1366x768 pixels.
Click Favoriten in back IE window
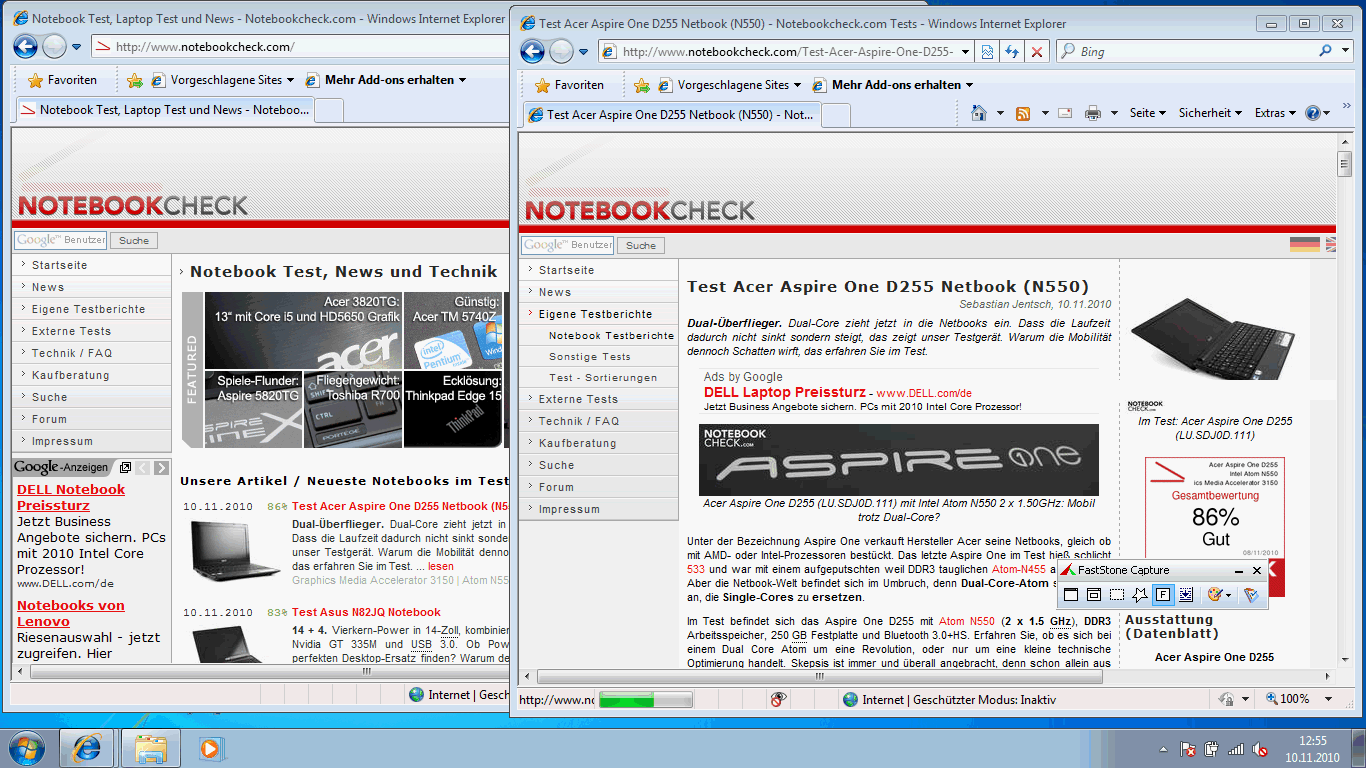62,80
